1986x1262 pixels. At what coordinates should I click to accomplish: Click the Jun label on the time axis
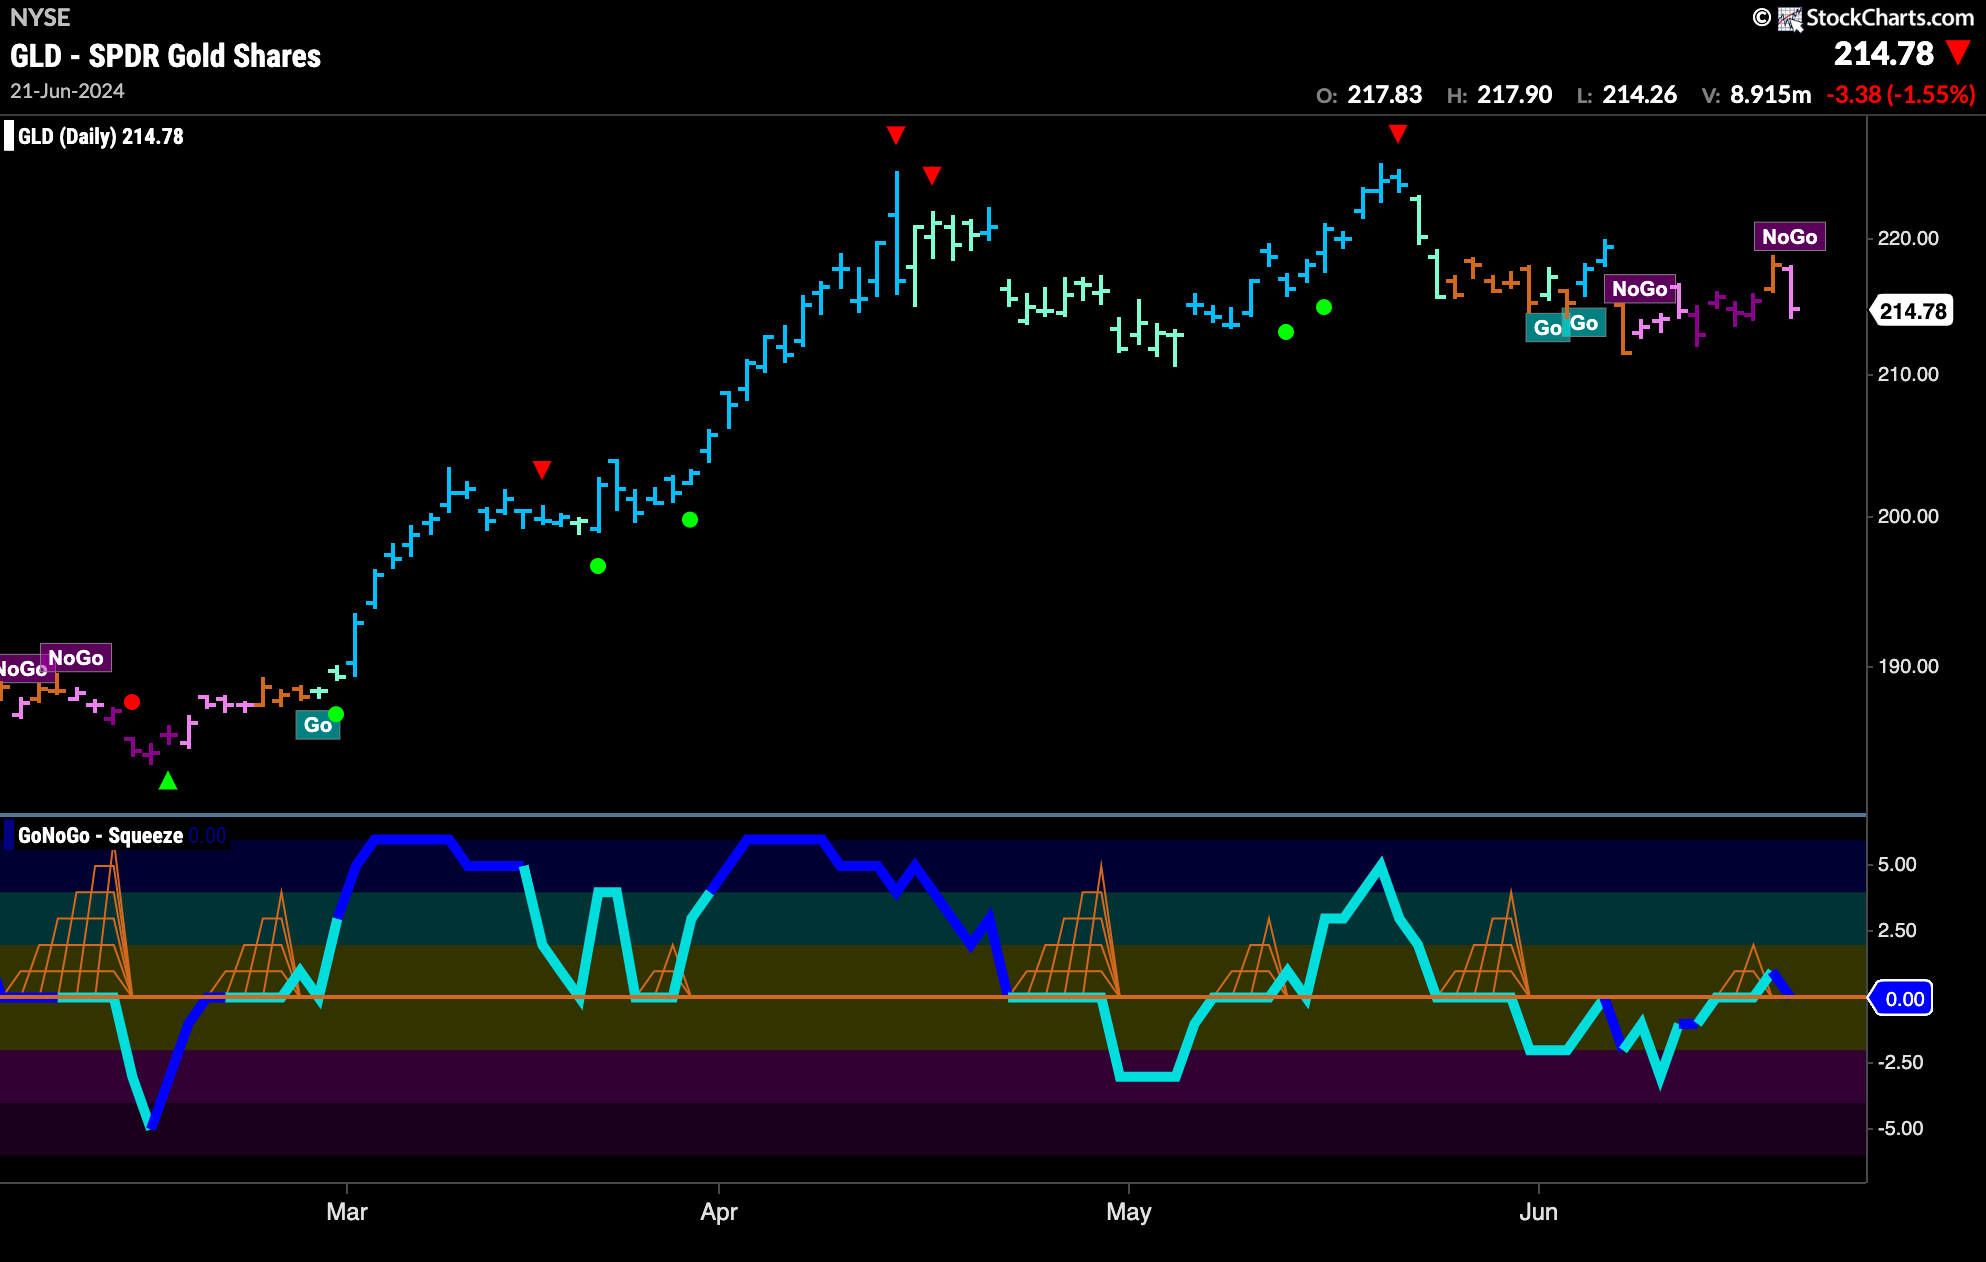tap(1538, 1212)
